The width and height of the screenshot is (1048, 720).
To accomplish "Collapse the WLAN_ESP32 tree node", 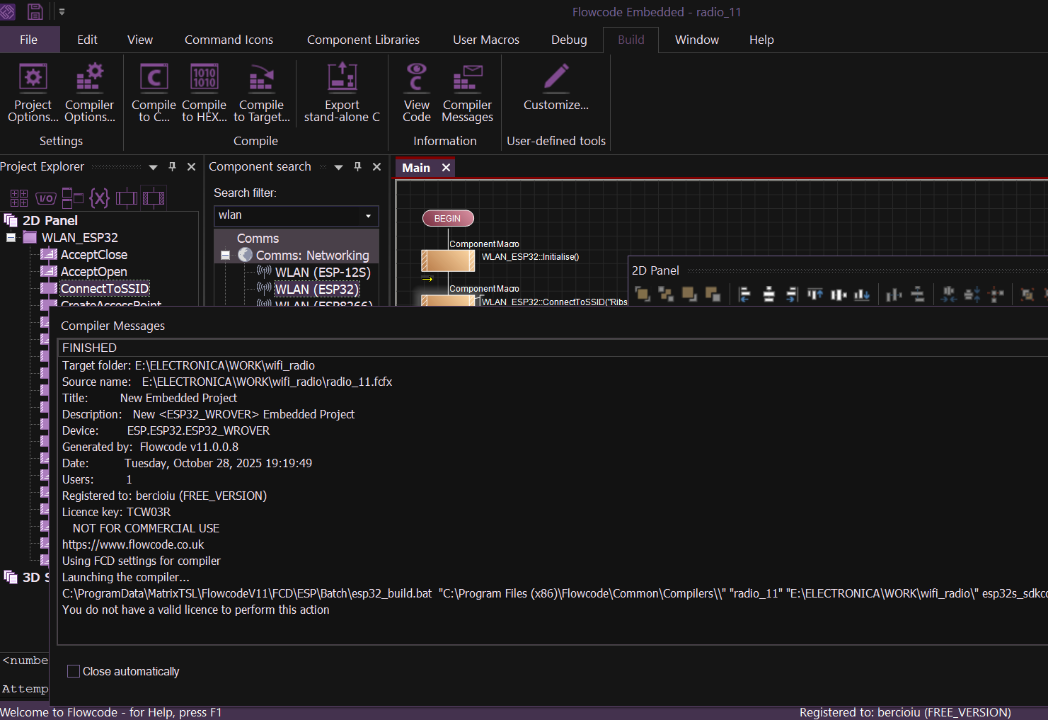I will [10, 238].
